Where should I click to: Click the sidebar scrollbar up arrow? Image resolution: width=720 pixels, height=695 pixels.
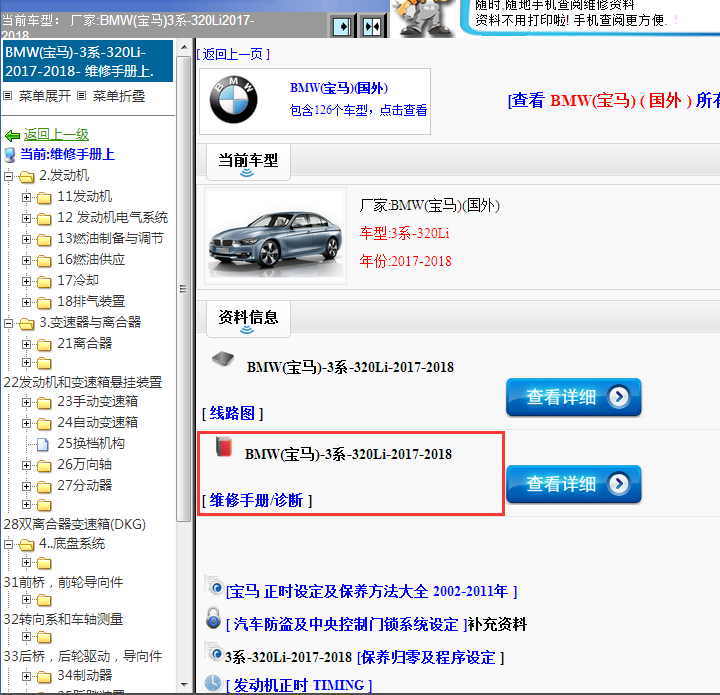[x=184, y=47]
